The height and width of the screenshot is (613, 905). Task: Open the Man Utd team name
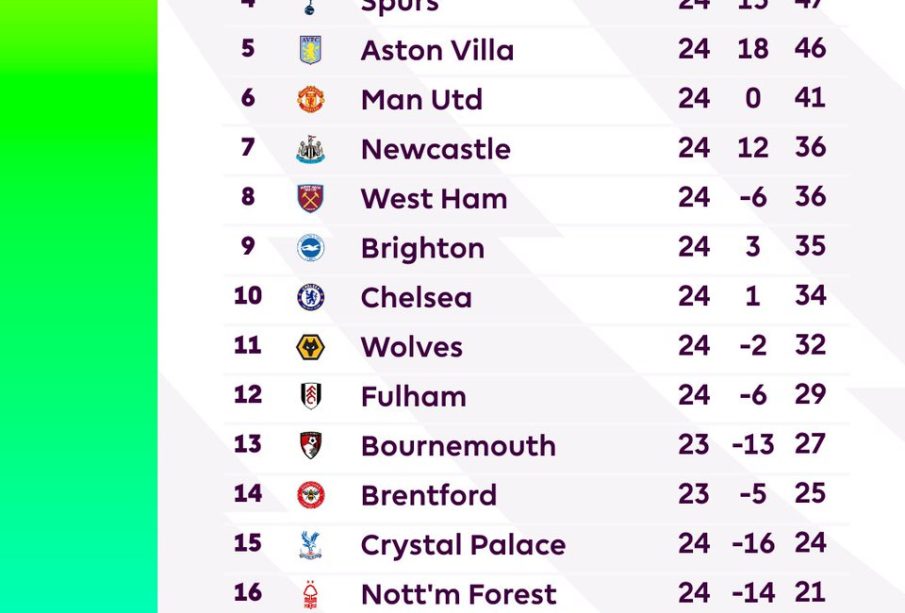coord(421,99)
